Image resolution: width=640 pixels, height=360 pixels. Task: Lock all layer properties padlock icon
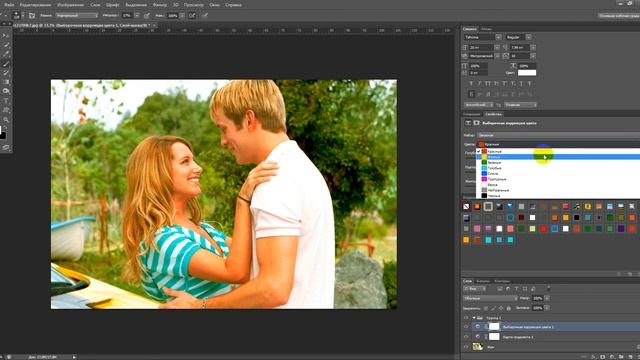[x=509, y=308]
